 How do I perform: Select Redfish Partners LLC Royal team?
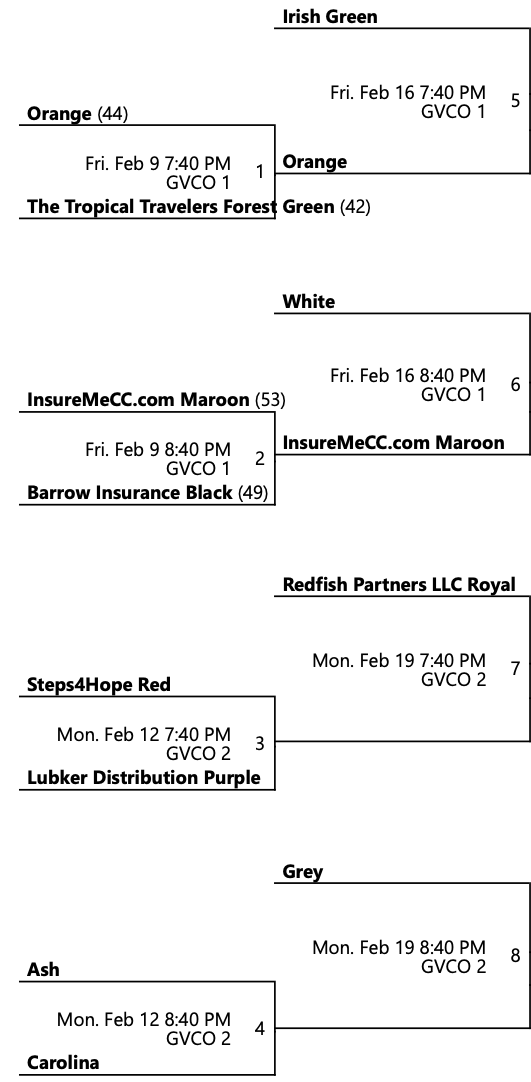click(399, 584)
